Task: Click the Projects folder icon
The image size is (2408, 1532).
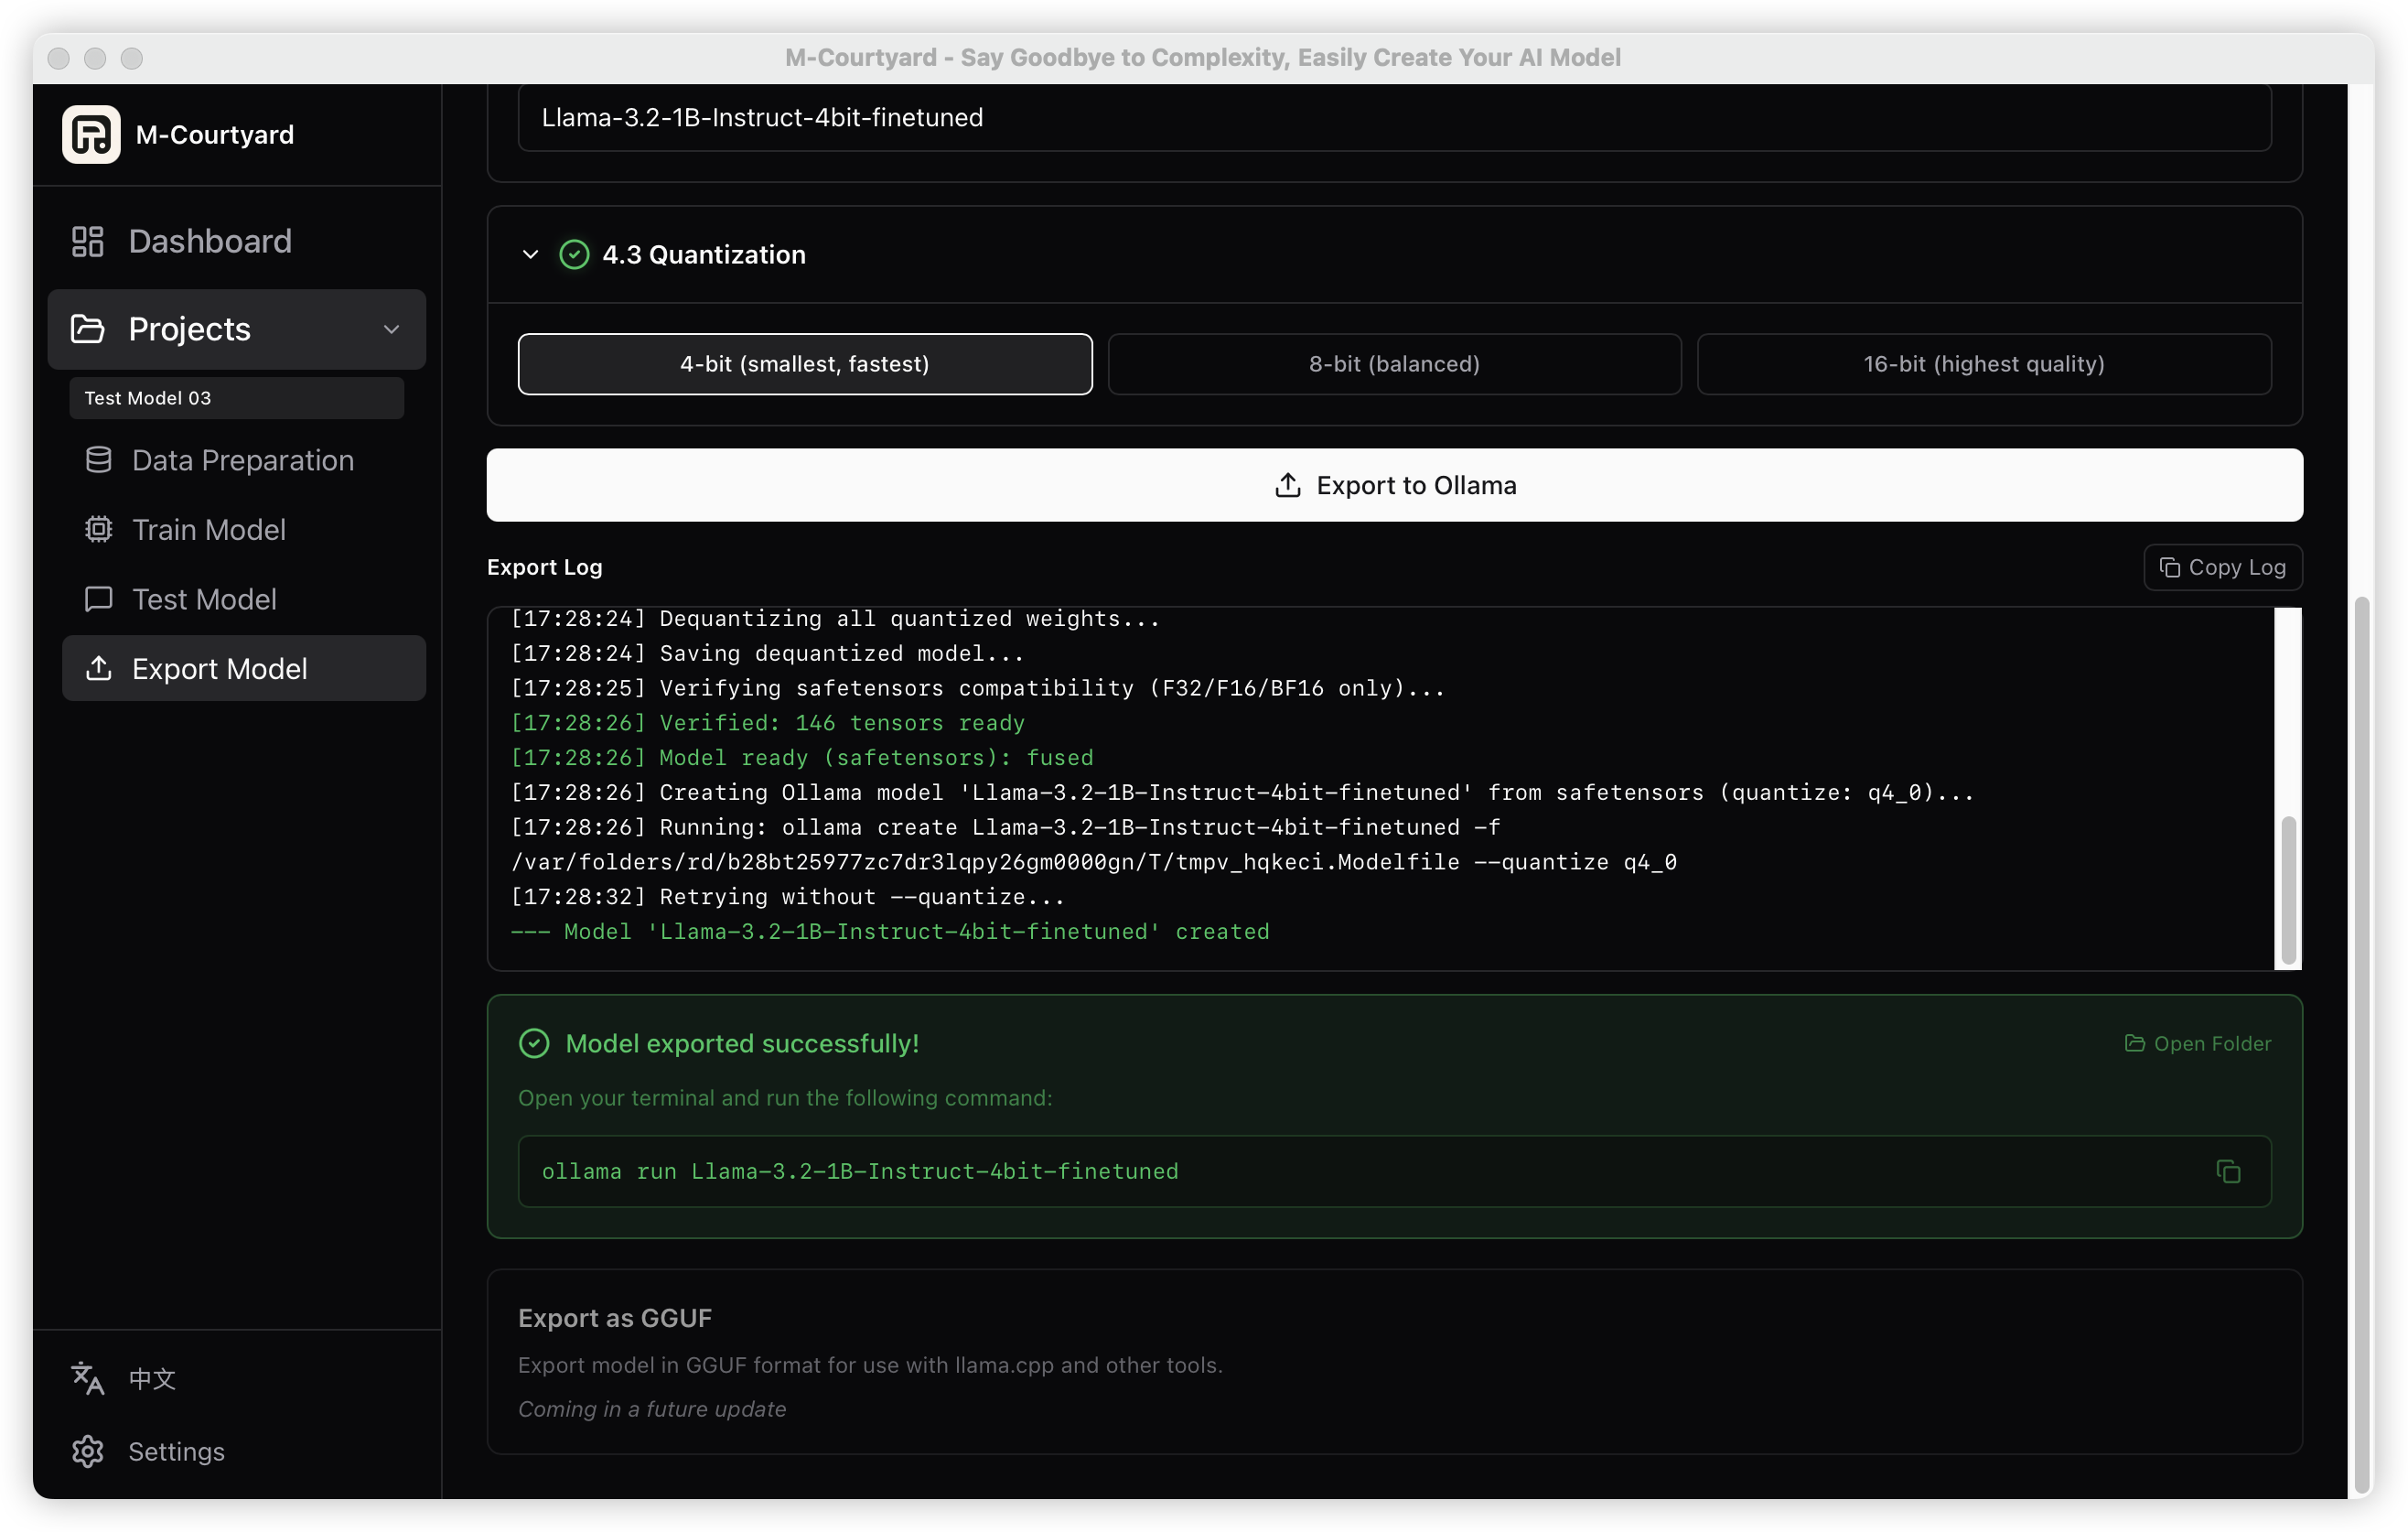Action: (88, 329)
